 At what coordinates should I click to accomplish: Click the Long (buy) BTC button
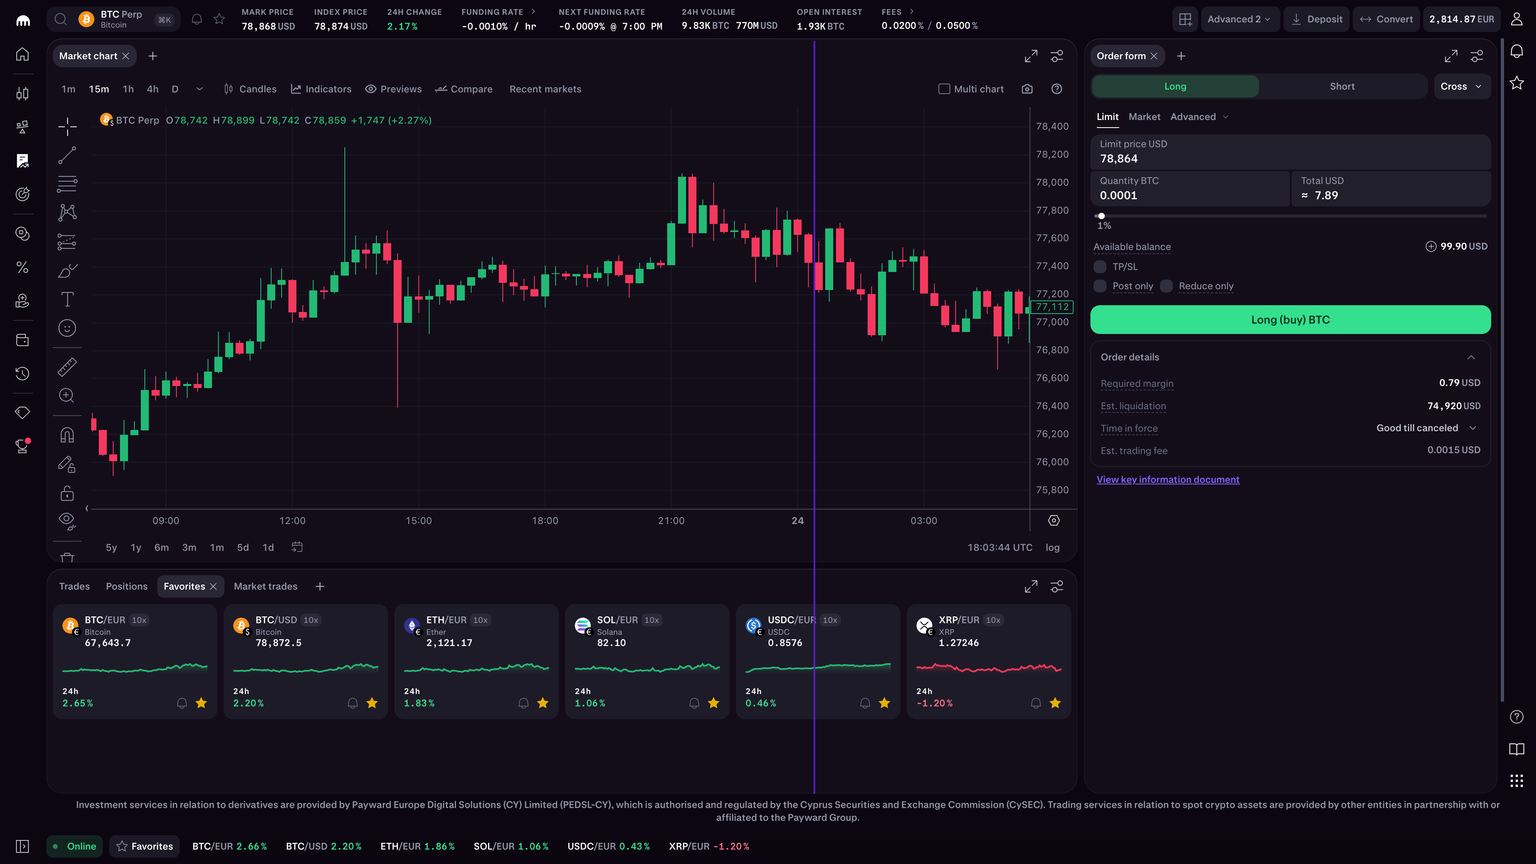click(1290, 320)
